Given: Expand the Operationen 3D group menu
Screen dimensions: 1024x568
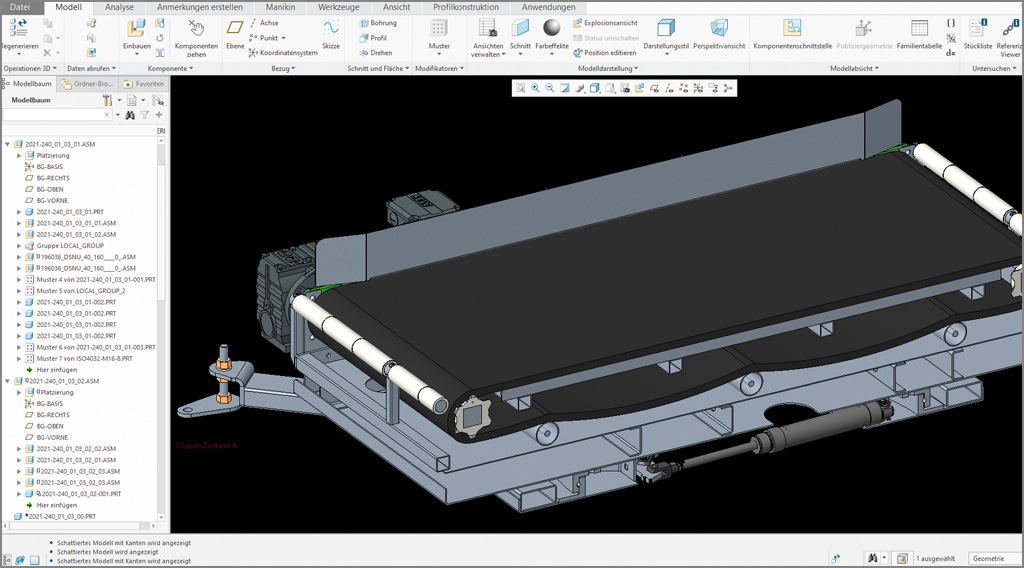Looking at the screenshot, I should point(32,69).
